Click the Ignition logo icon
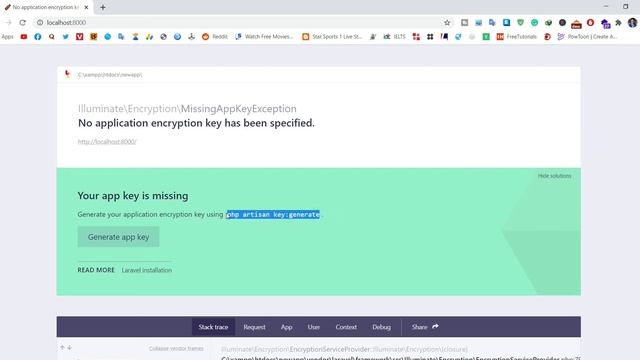The image size is (640, 360). tap(67, 74)
